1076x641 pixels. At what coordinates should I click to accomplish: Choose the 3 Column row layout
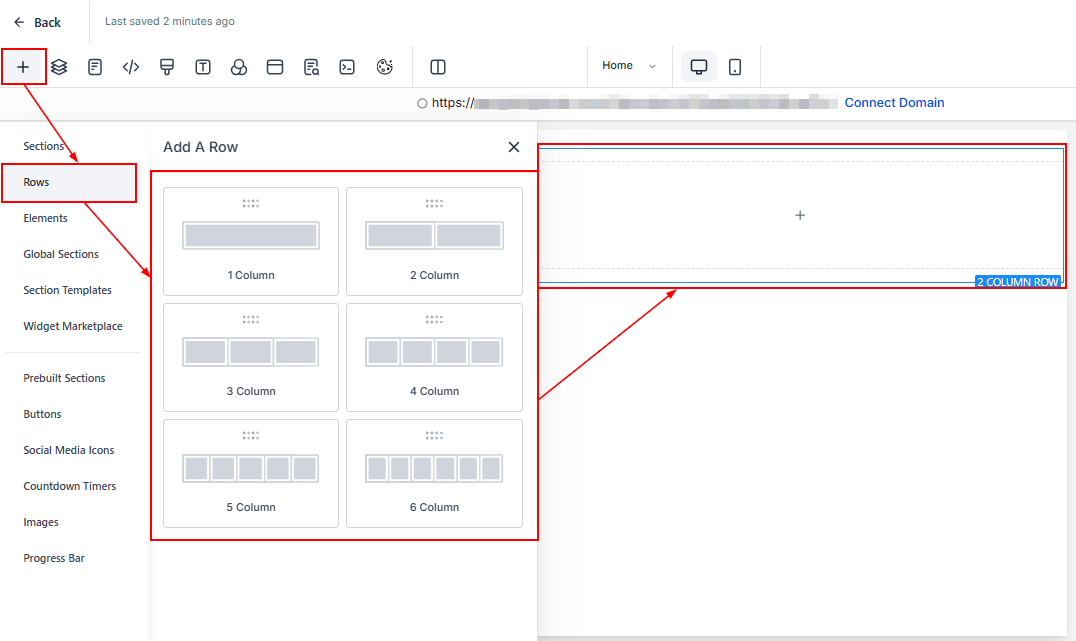pyautogui.click(x=251, y=357)
